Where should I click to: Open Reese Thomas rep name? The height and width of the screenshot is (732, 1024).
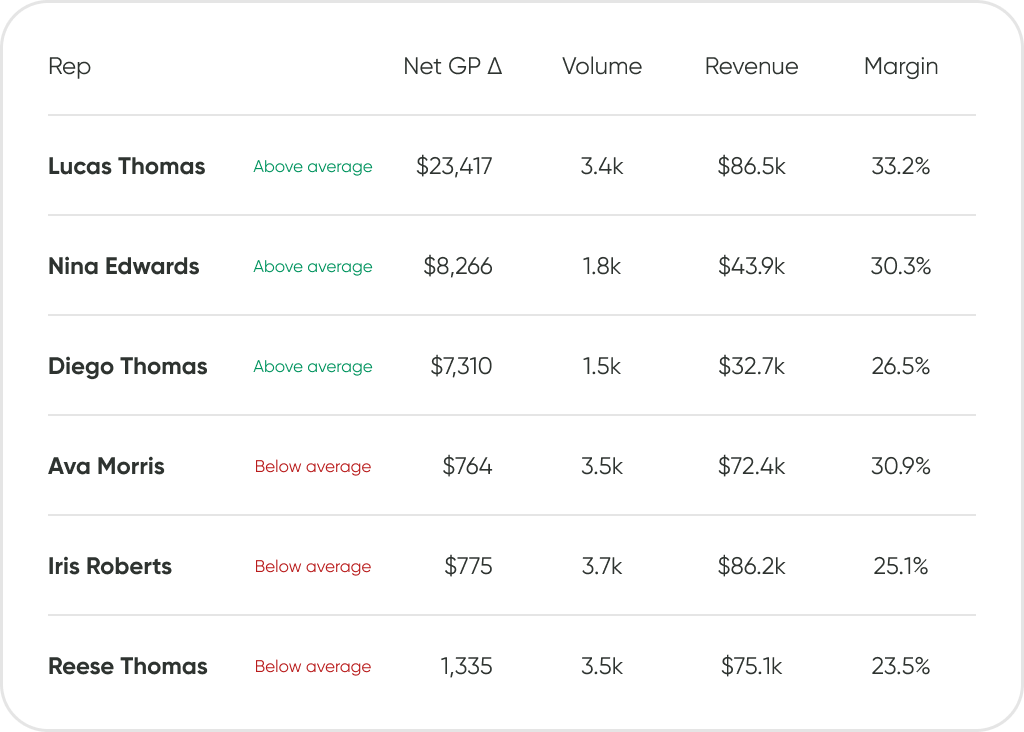tap(127, 666)
